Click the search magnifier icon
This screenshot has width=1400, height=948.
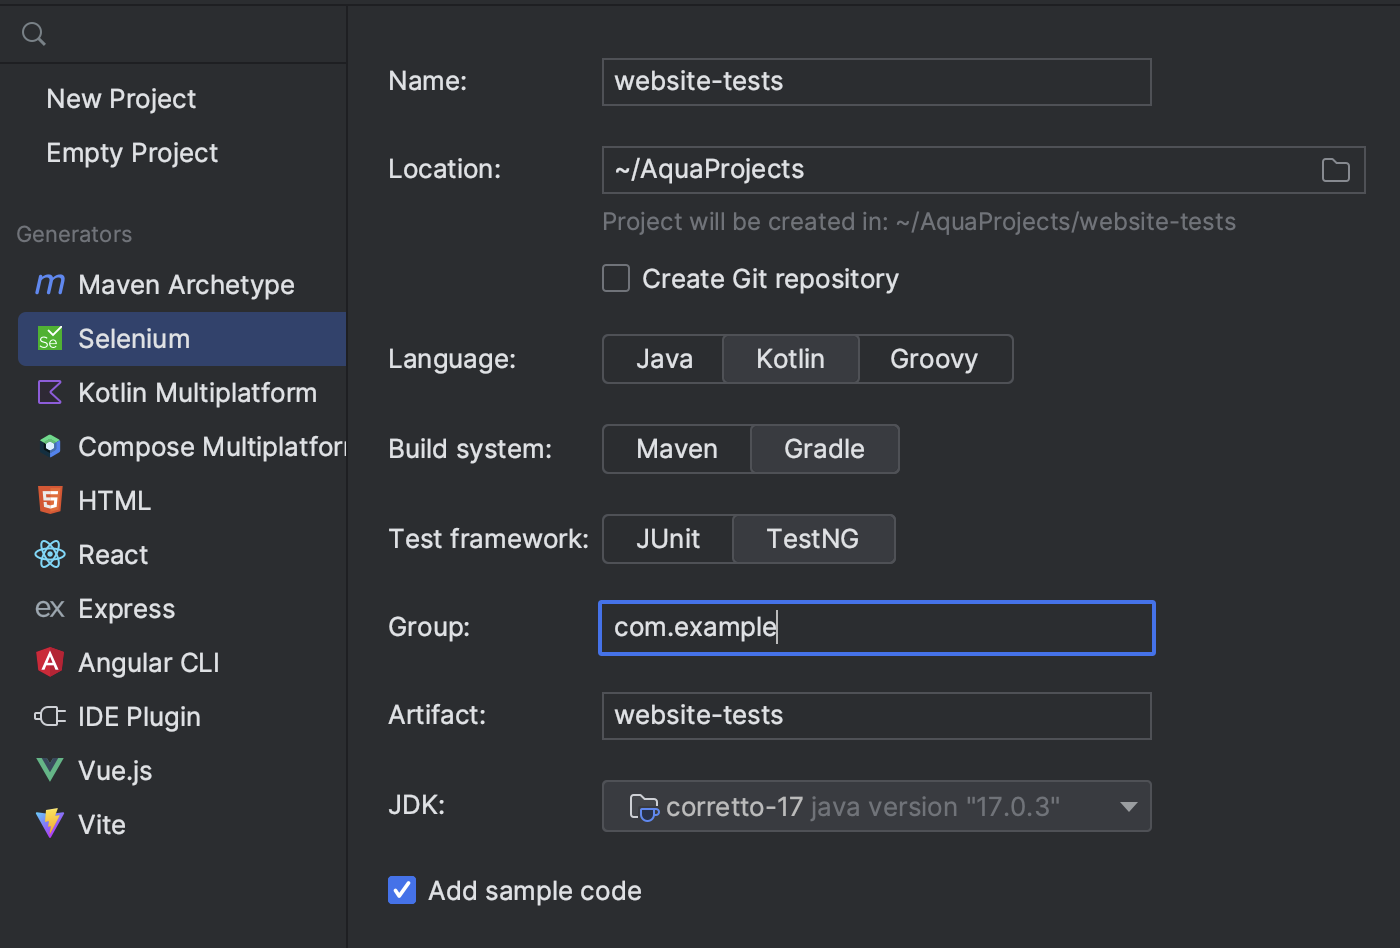34,34
